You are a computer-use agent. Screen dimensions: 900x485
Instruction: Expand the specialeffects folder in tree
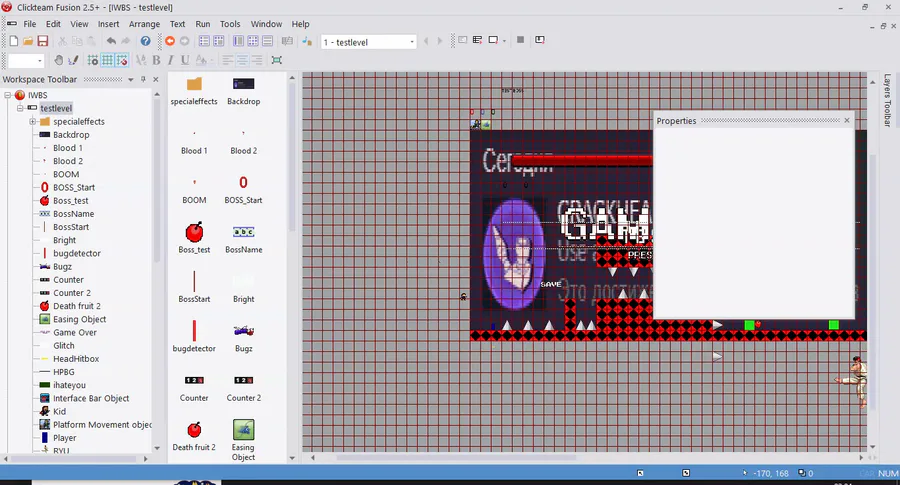coord(33,122)
